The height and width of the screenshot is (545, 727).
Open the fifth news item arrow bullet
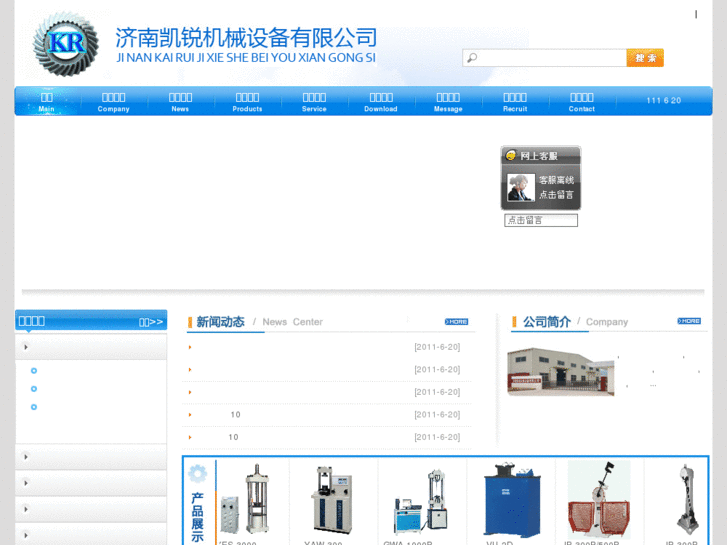tap(190, 437)
